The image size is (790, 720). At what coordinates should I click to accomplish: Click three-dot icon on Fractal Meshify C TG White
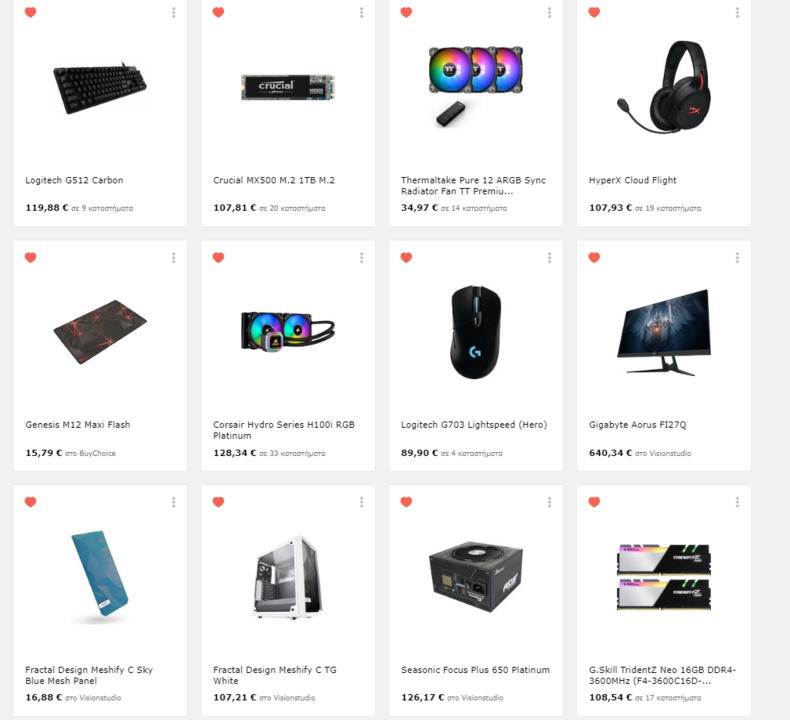pyautogui.click(x=362, y=502)
